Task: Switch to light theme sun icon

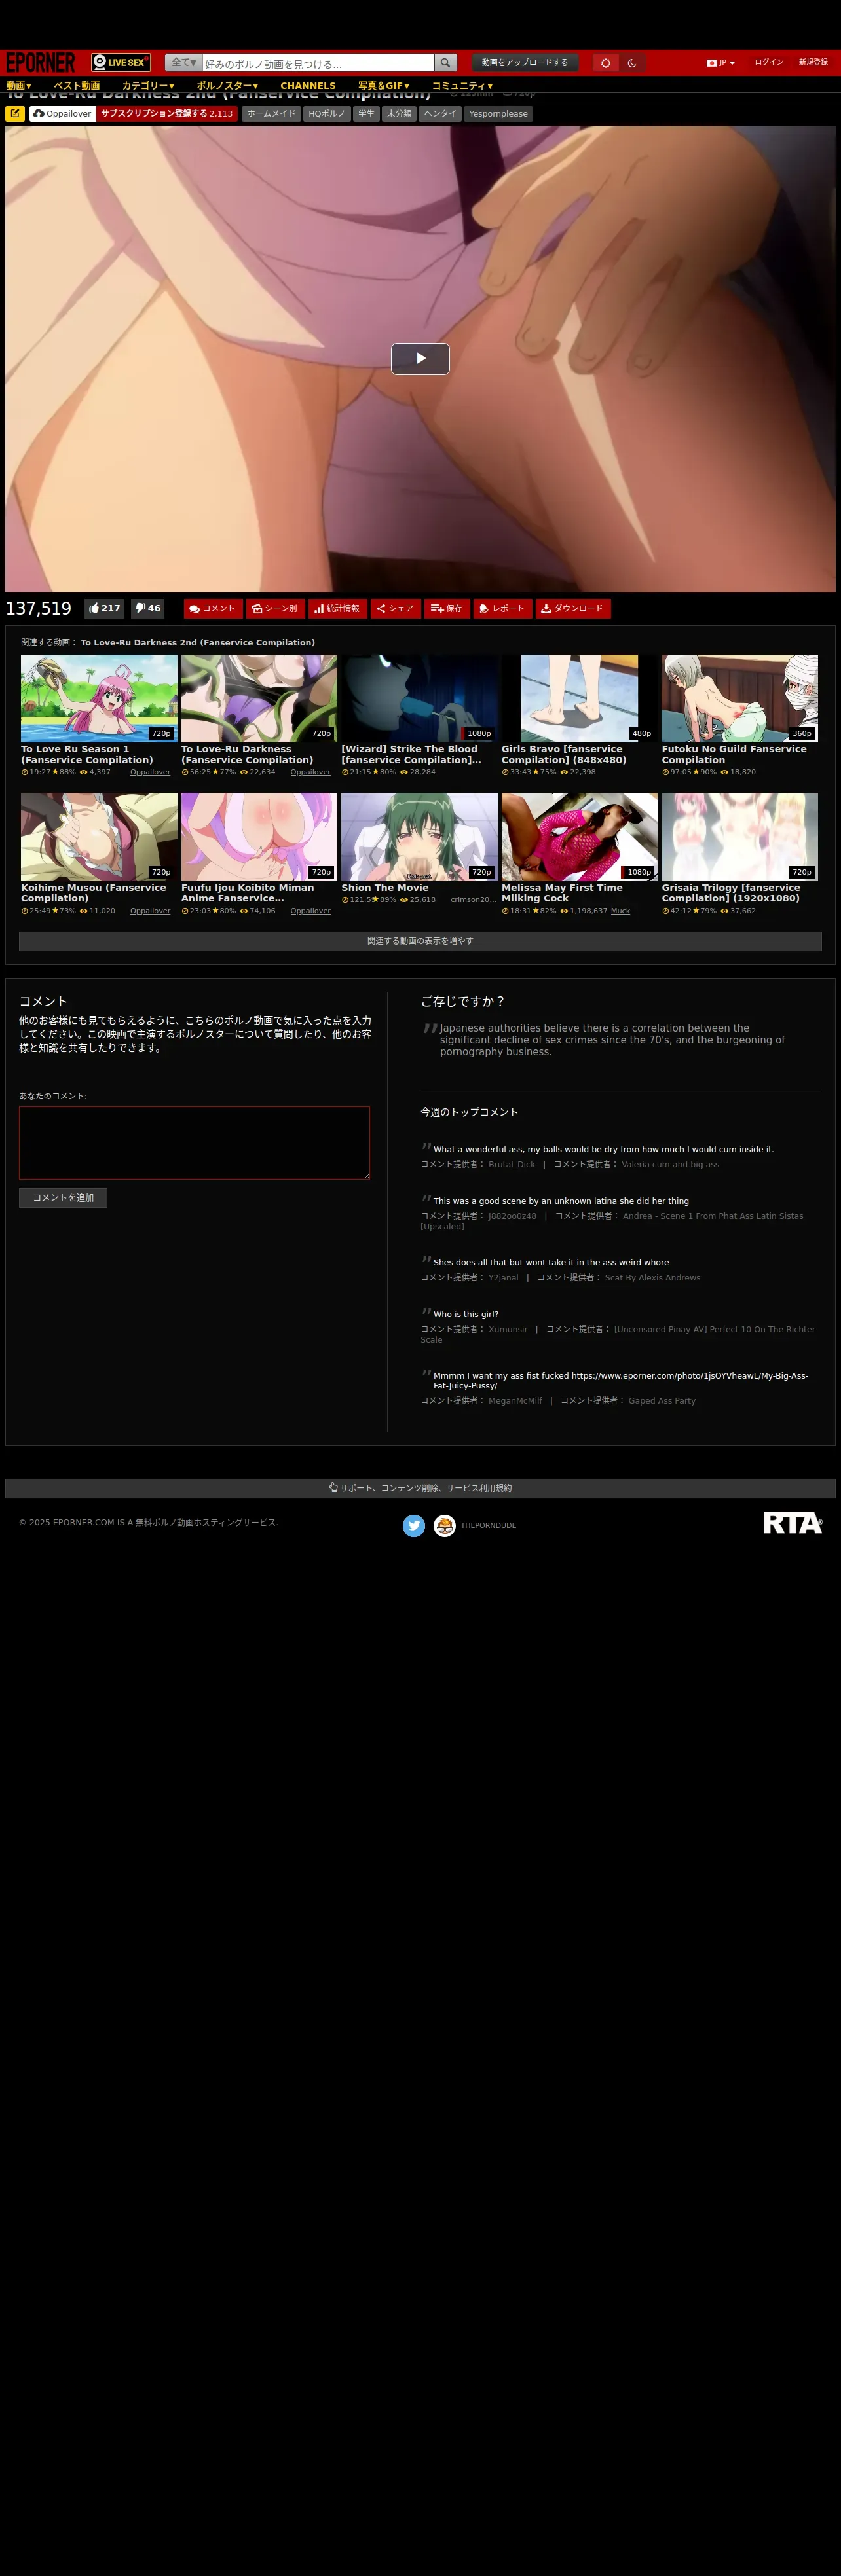Action: [605, 62]
